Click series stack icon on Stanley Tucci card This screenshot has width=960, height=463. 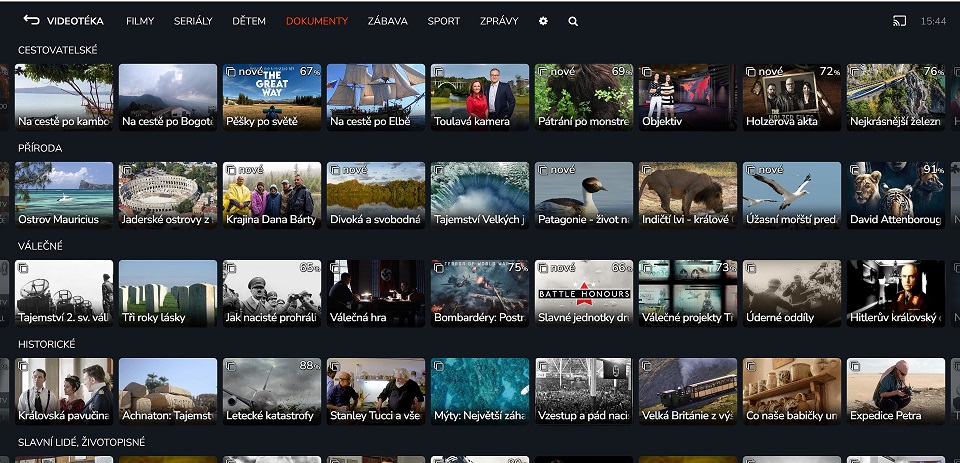pyautogui.click(x=335, y=366)
